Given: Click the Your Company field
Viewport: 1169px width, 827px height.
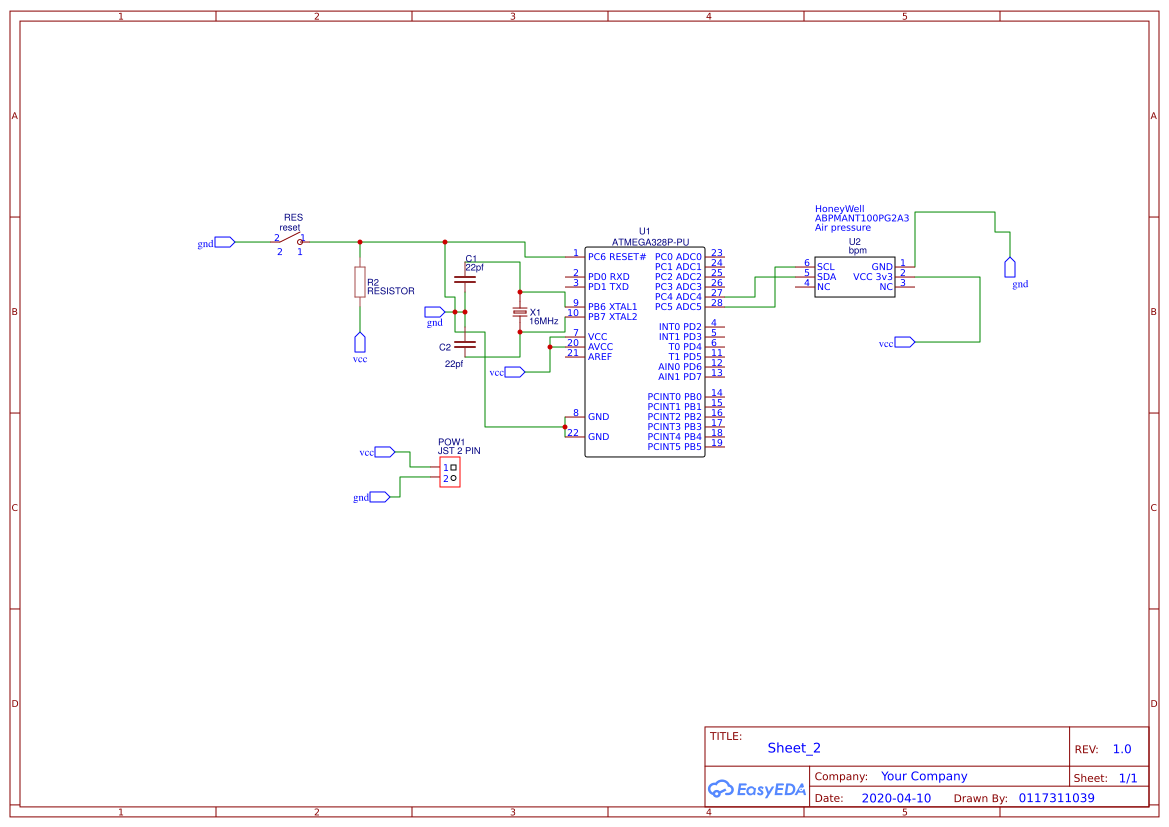Looking at the screenshot, I should click(922, 775).
